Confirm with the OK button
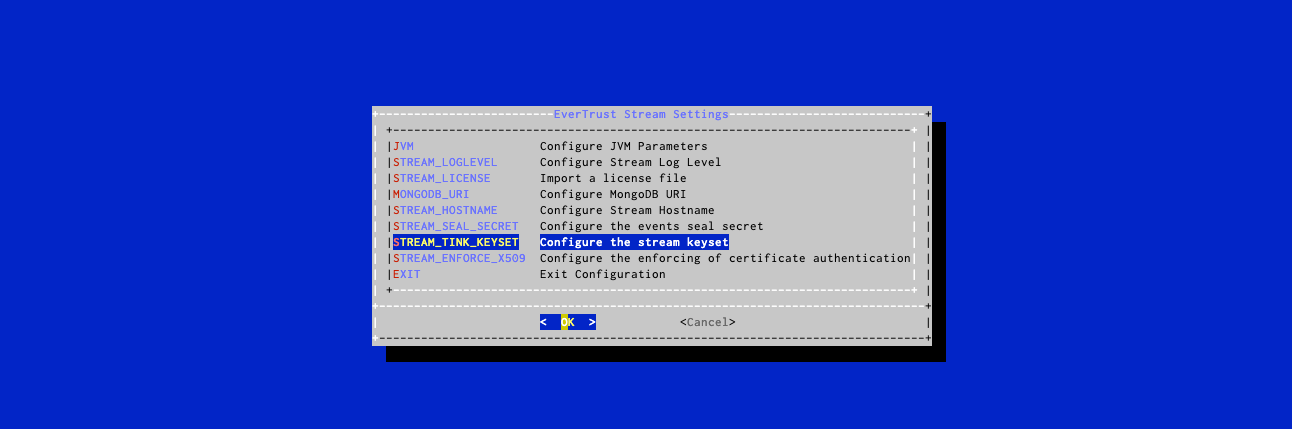Image resolution: width=1292 pixels, height=429 pixels. tap(568, 322)
